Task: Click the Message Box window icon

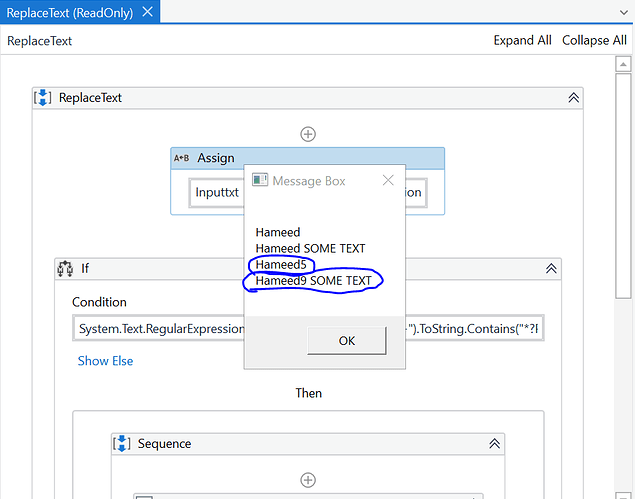Action: [x=259, y=181]
